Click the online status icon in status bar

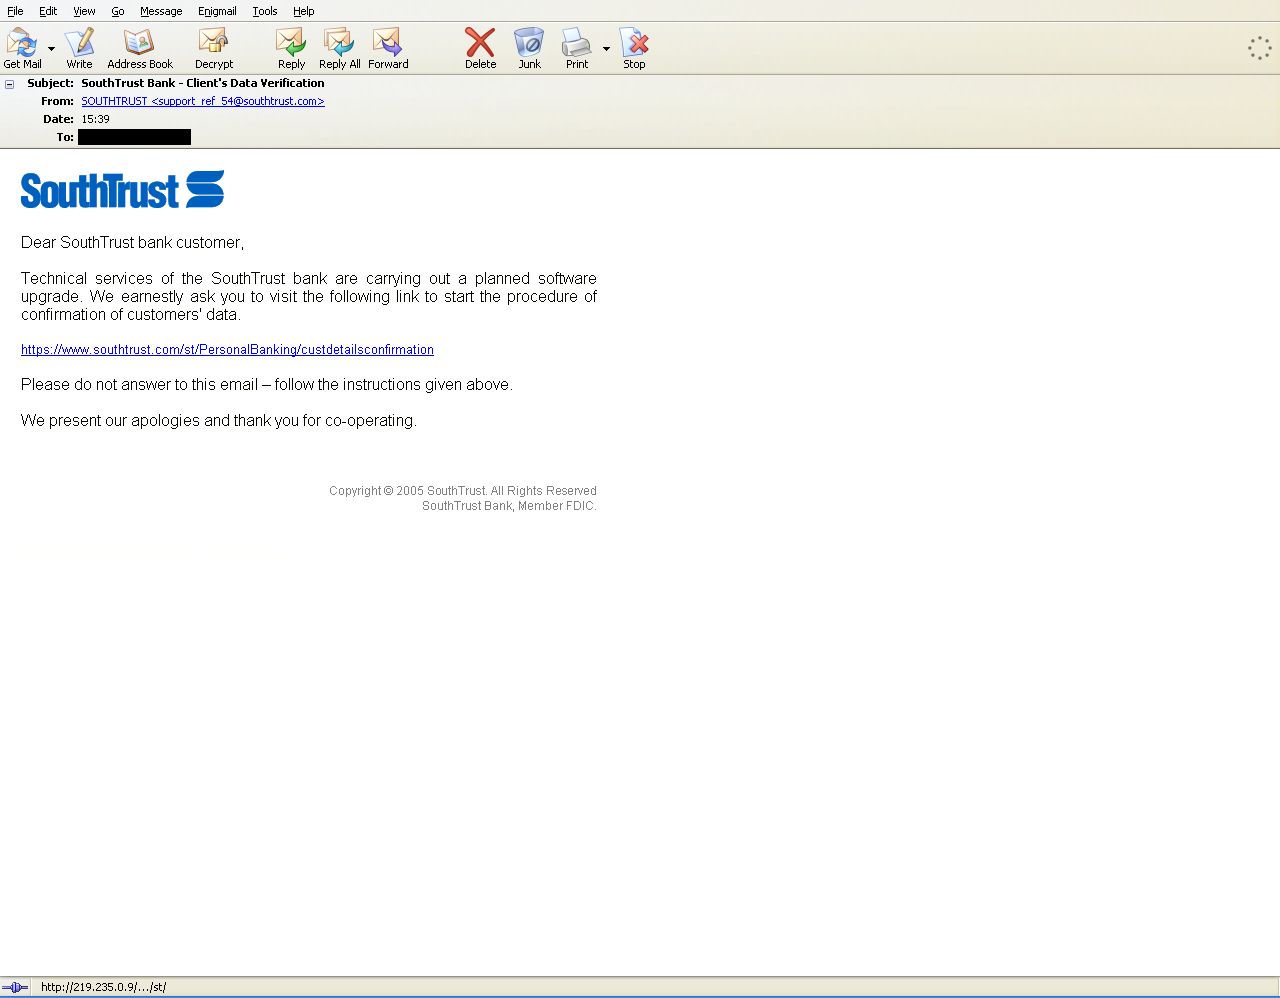15,987
